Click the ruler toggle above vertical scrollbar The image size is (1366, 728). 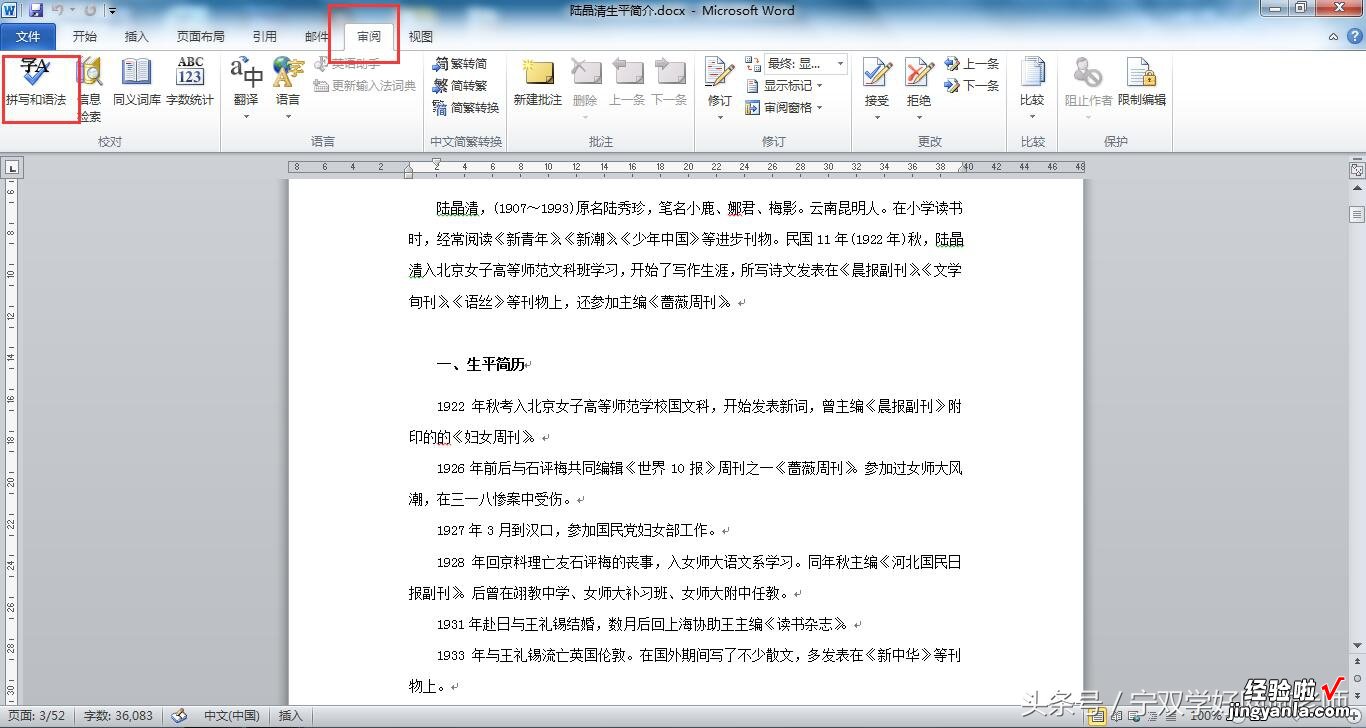[x=1356, y=171]
